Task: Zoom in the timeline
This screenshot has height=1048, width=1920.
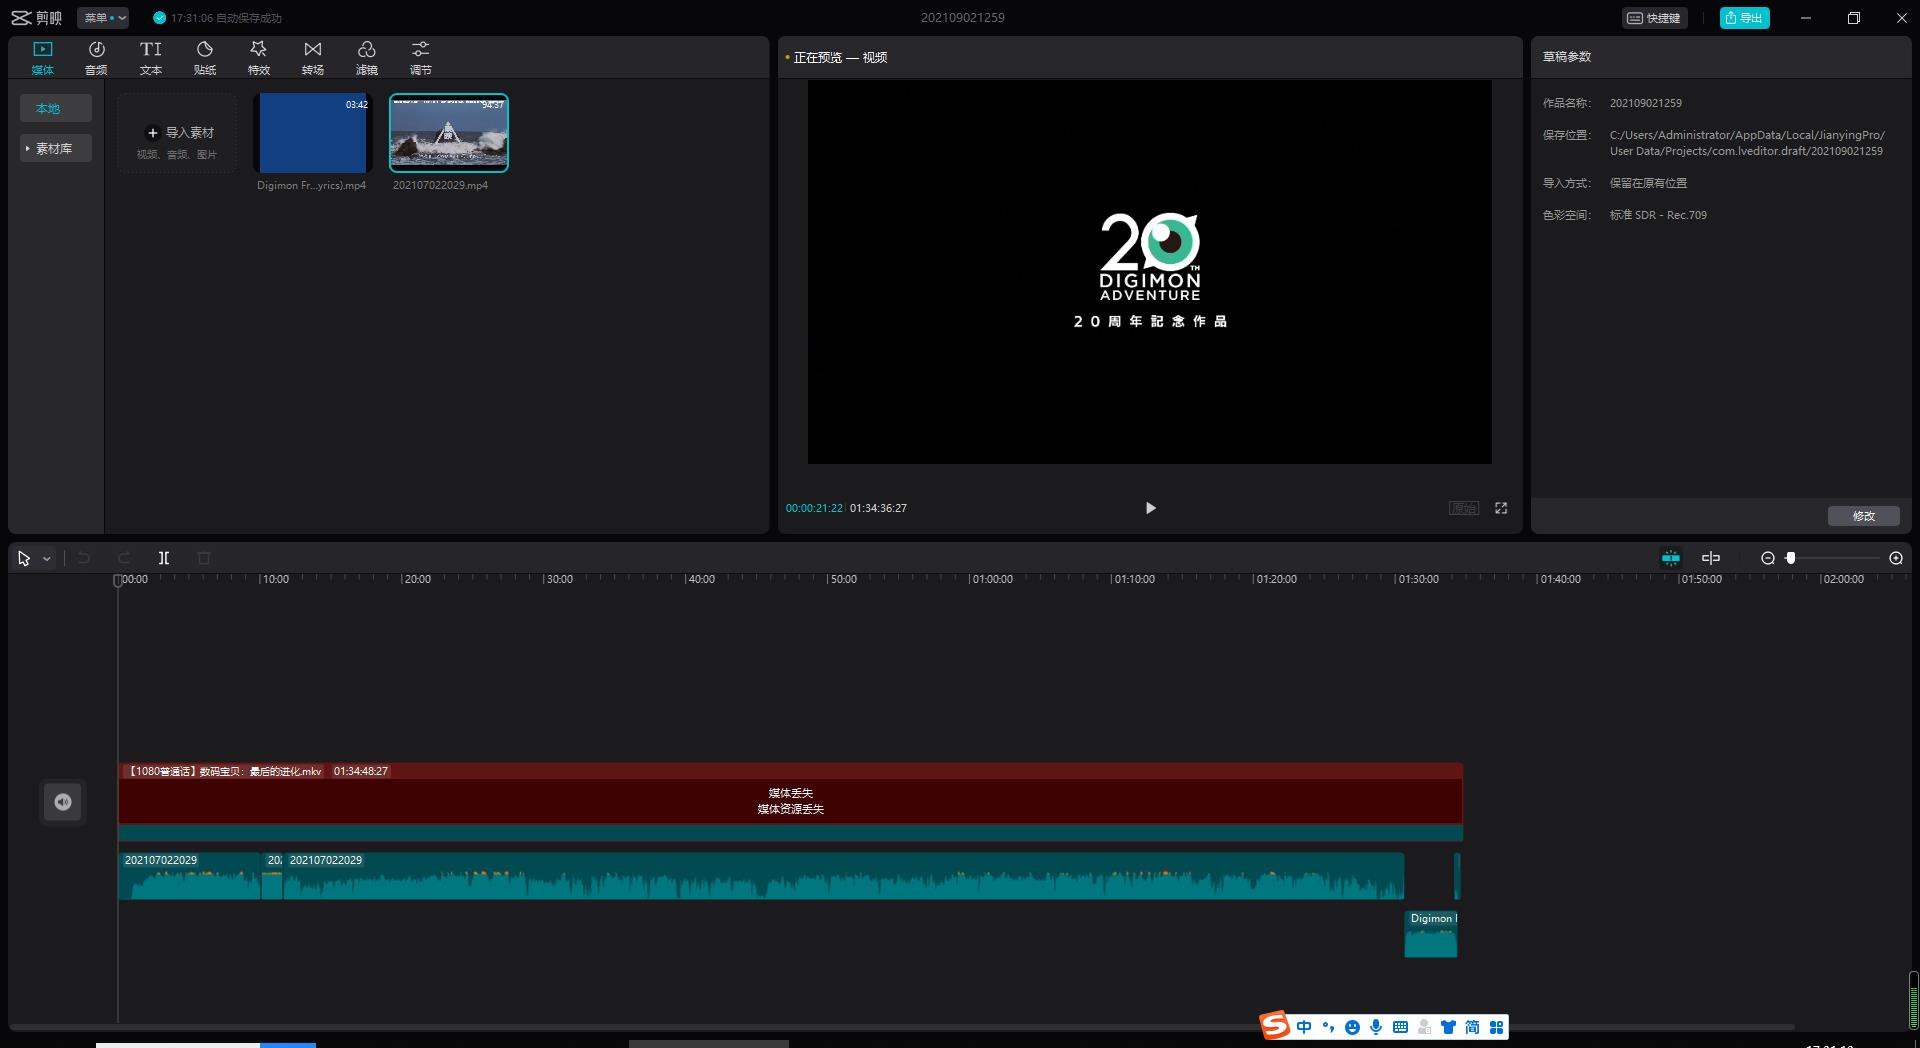Action: pyautogui.click(x=1896, y=558)
